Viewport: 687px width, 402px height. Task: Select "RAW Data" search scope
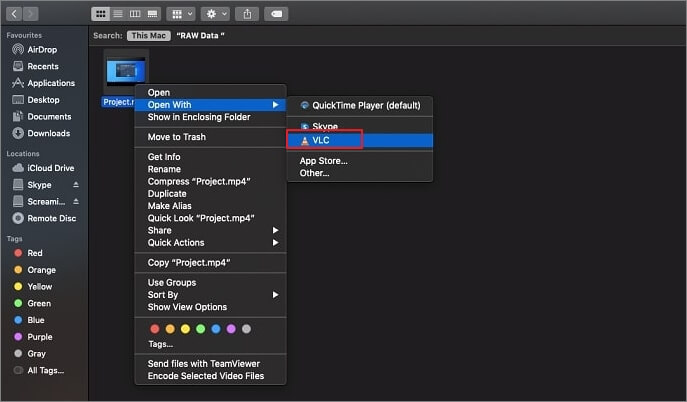pyautogui.click(x=199, y=35)
